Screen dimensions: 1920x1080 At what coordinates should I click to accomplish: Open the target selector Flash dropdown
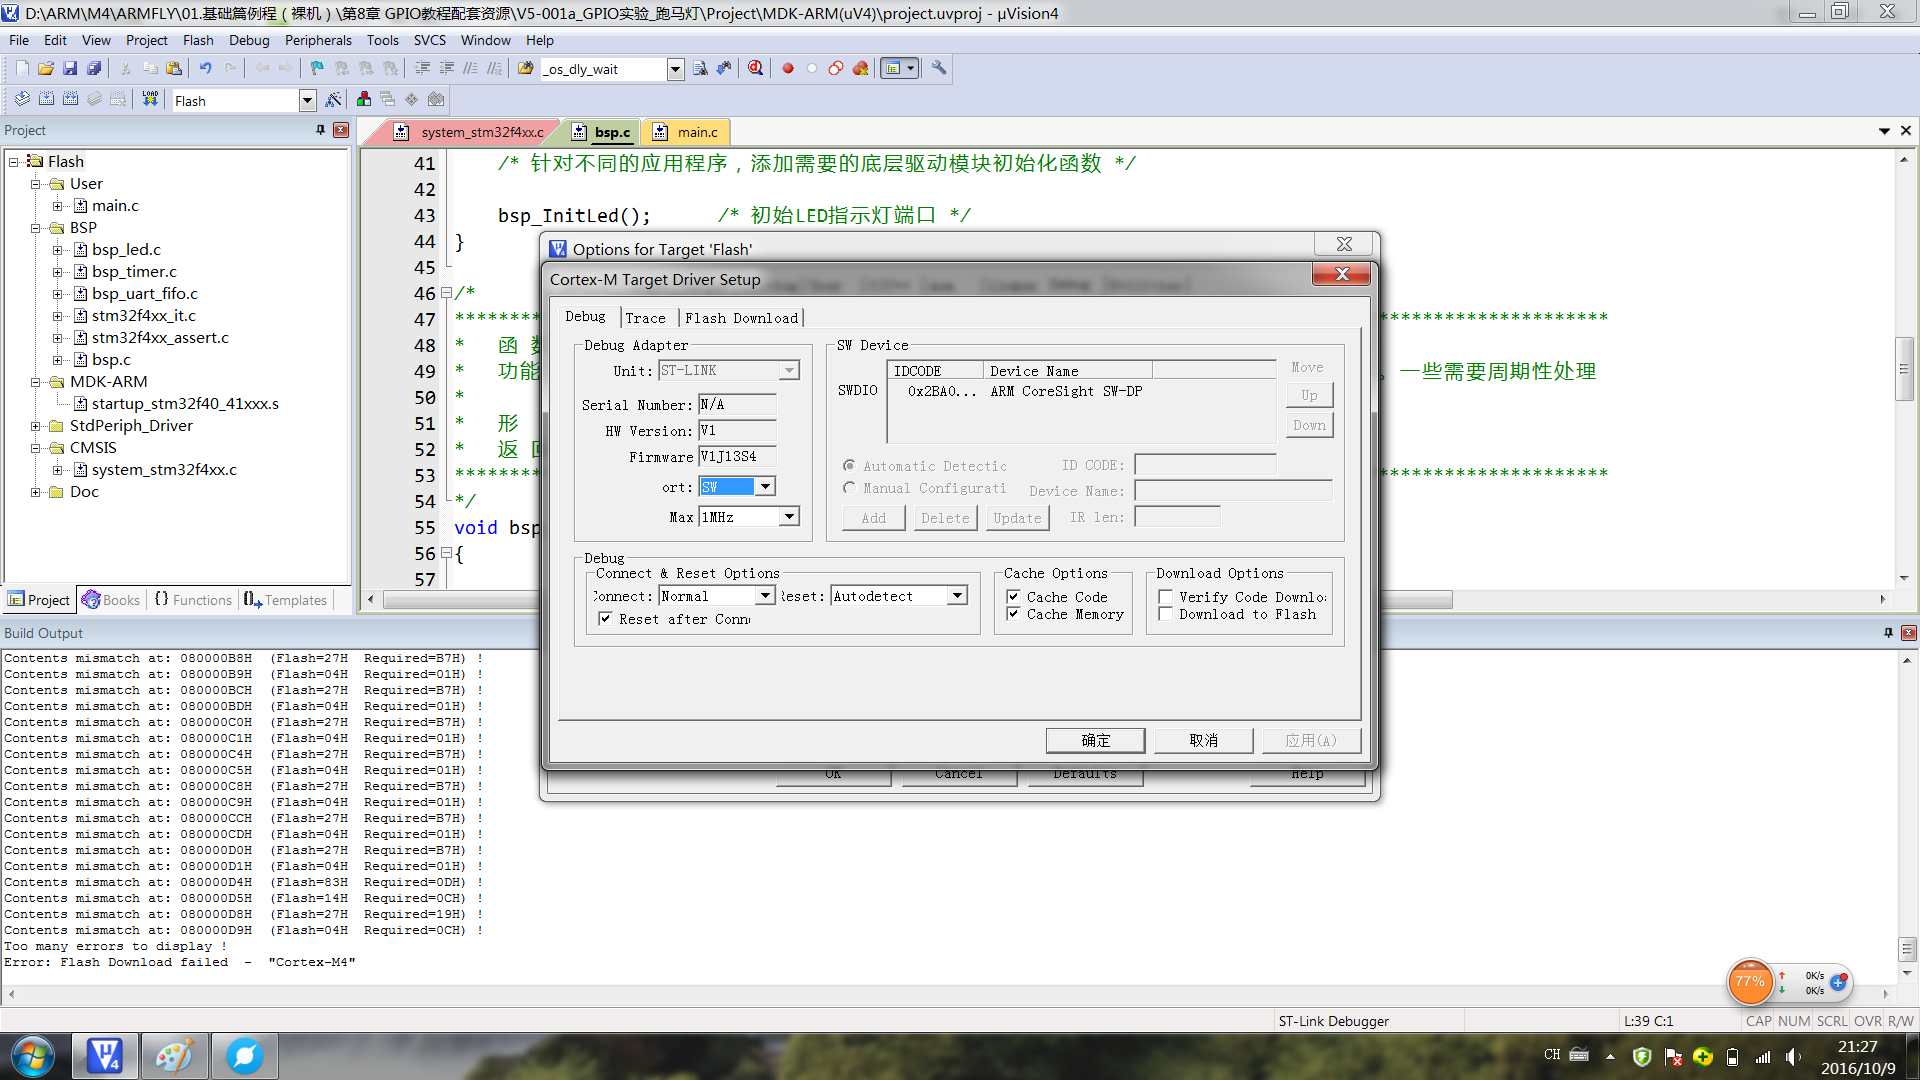(x=307, y=100)
